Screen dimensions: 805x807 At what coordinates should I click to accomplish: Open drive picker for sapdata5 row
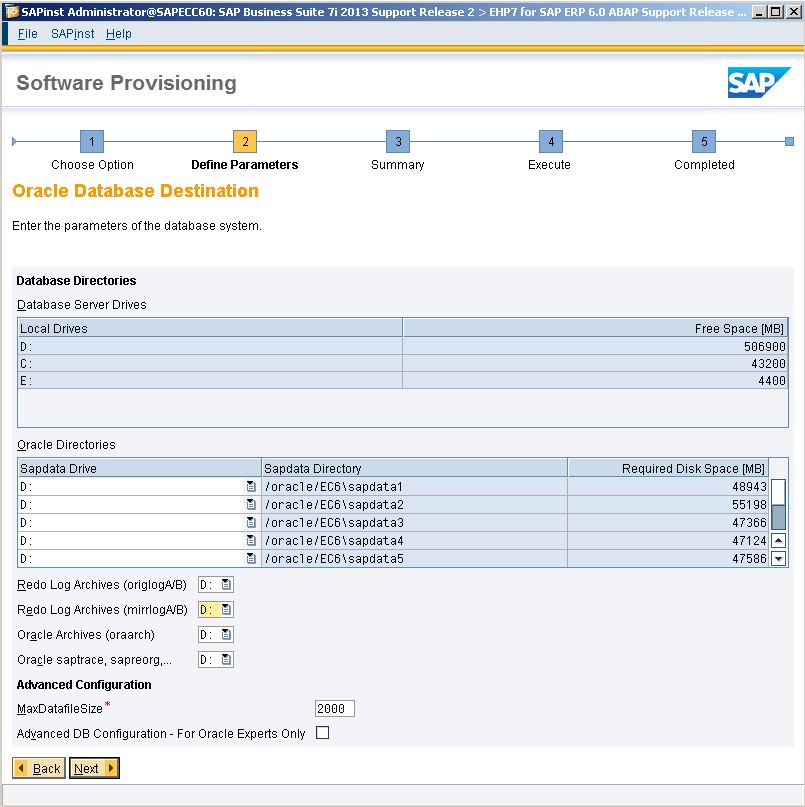(x=251, y=558)
